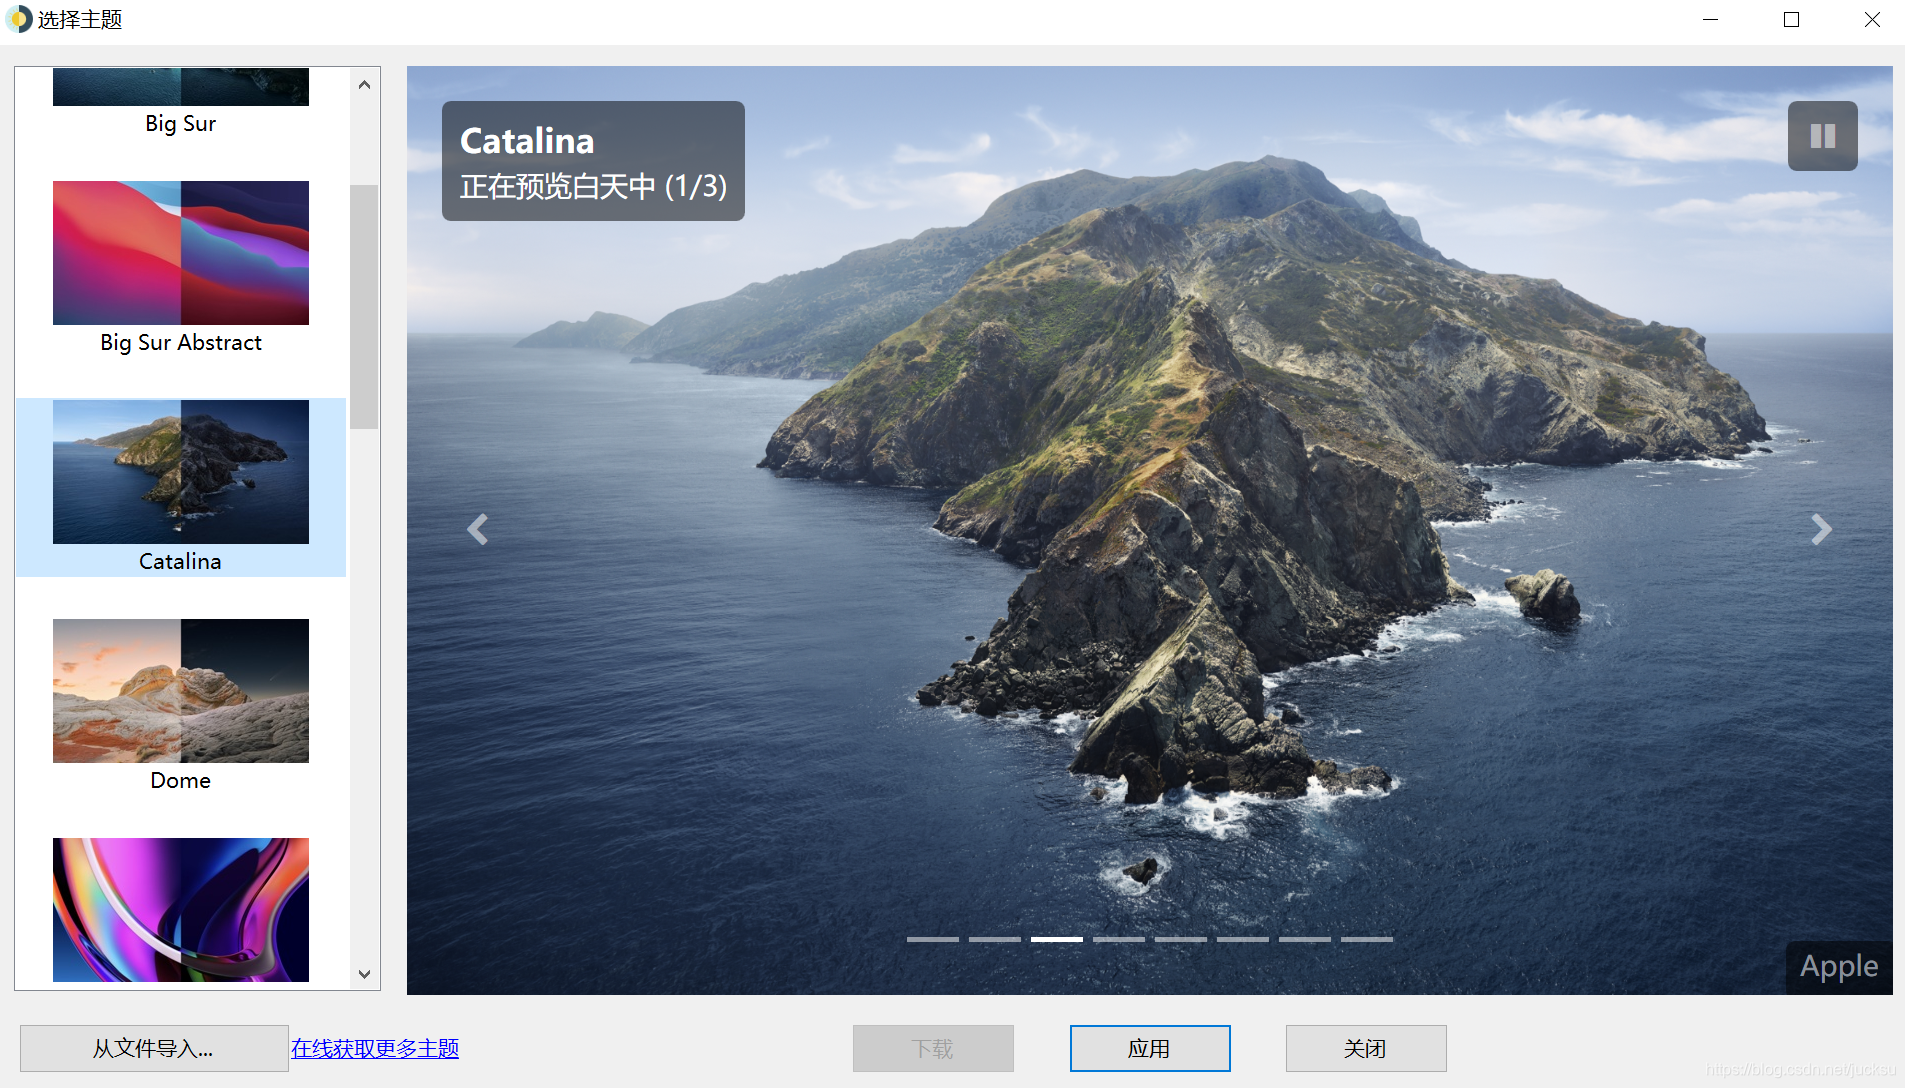Click the 从文件导入... button
The image size is (1905, 1088).
point(154,1048)
